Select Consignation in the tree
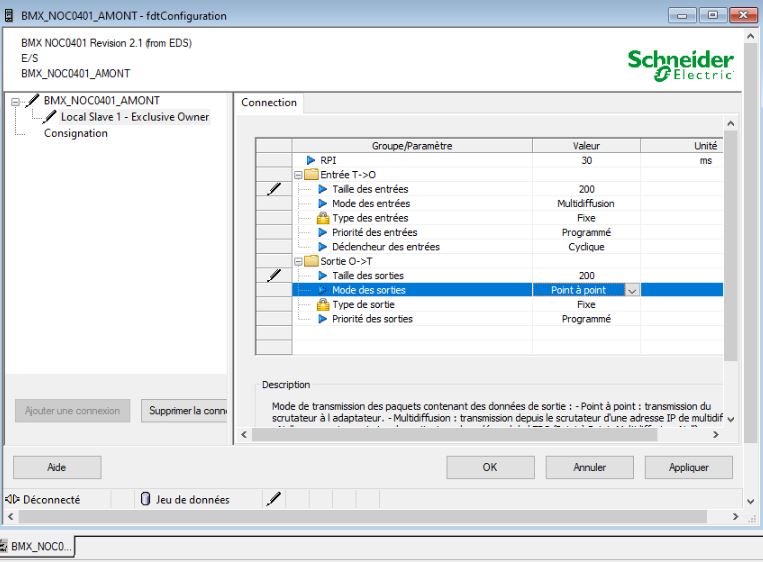763x562 pixels. [75, 133]
